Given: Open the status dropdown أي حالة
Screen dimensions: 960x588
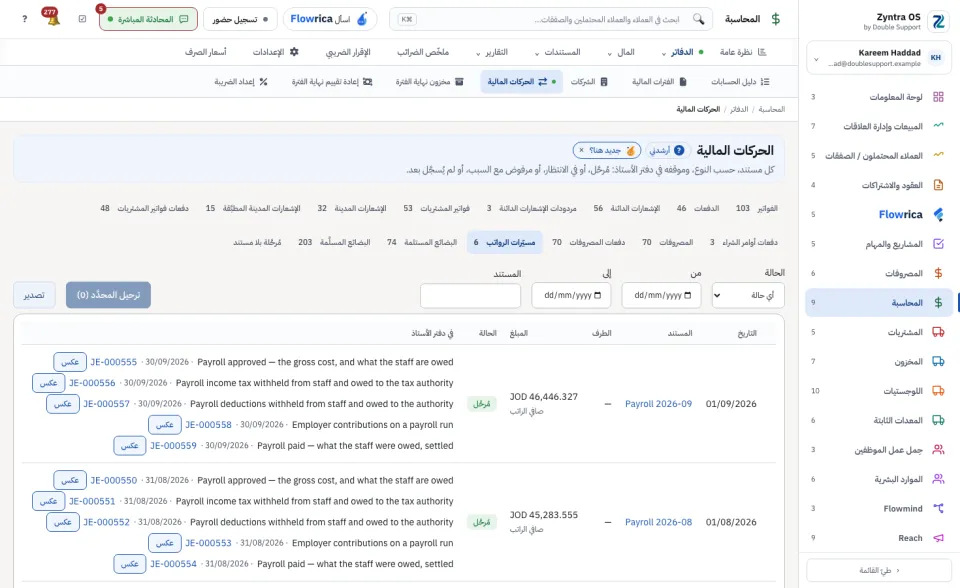Looking at the screenshot, I should click(748, 295).
